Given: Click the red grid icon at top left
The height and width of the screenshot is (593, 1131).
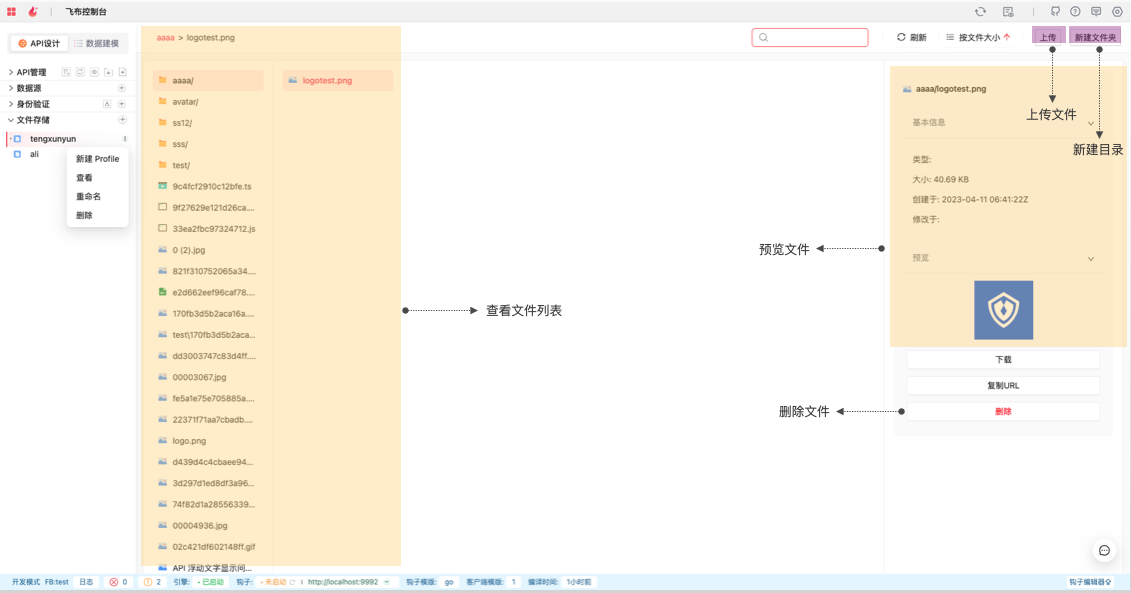Looking at the screenshot, I should pyautogui.click(x=12, y=12).
